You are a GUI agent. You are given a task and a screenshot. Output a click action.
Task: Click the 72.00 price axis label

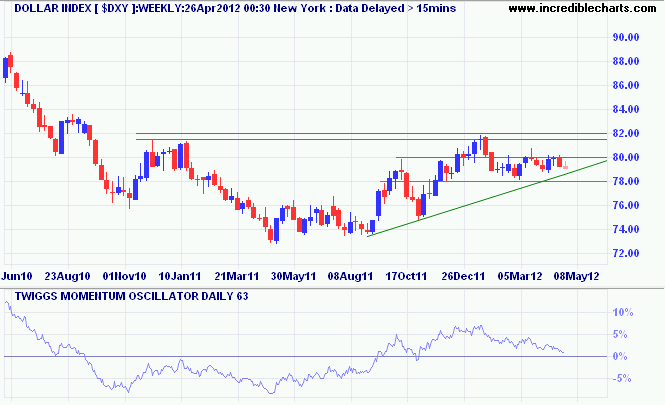pyautogui.click(x=626, y=253)
